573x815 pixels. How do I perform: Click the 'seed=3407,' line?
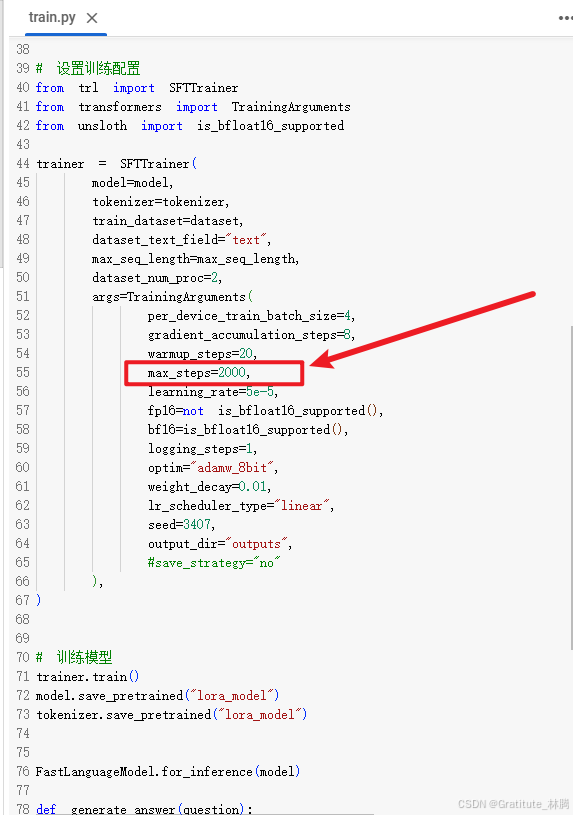(181, 524)
